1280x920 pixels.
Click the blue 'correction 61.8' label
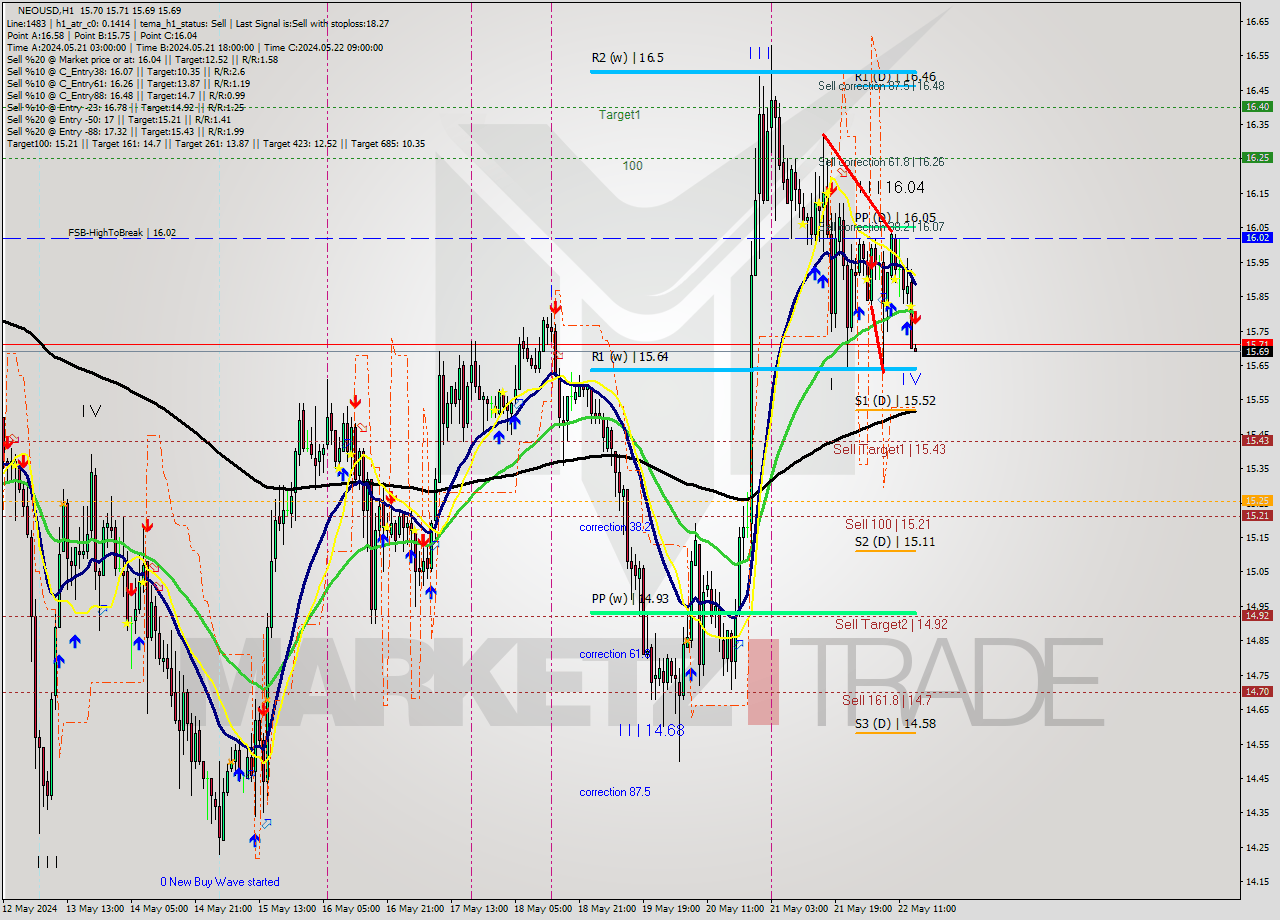[615, 654]
